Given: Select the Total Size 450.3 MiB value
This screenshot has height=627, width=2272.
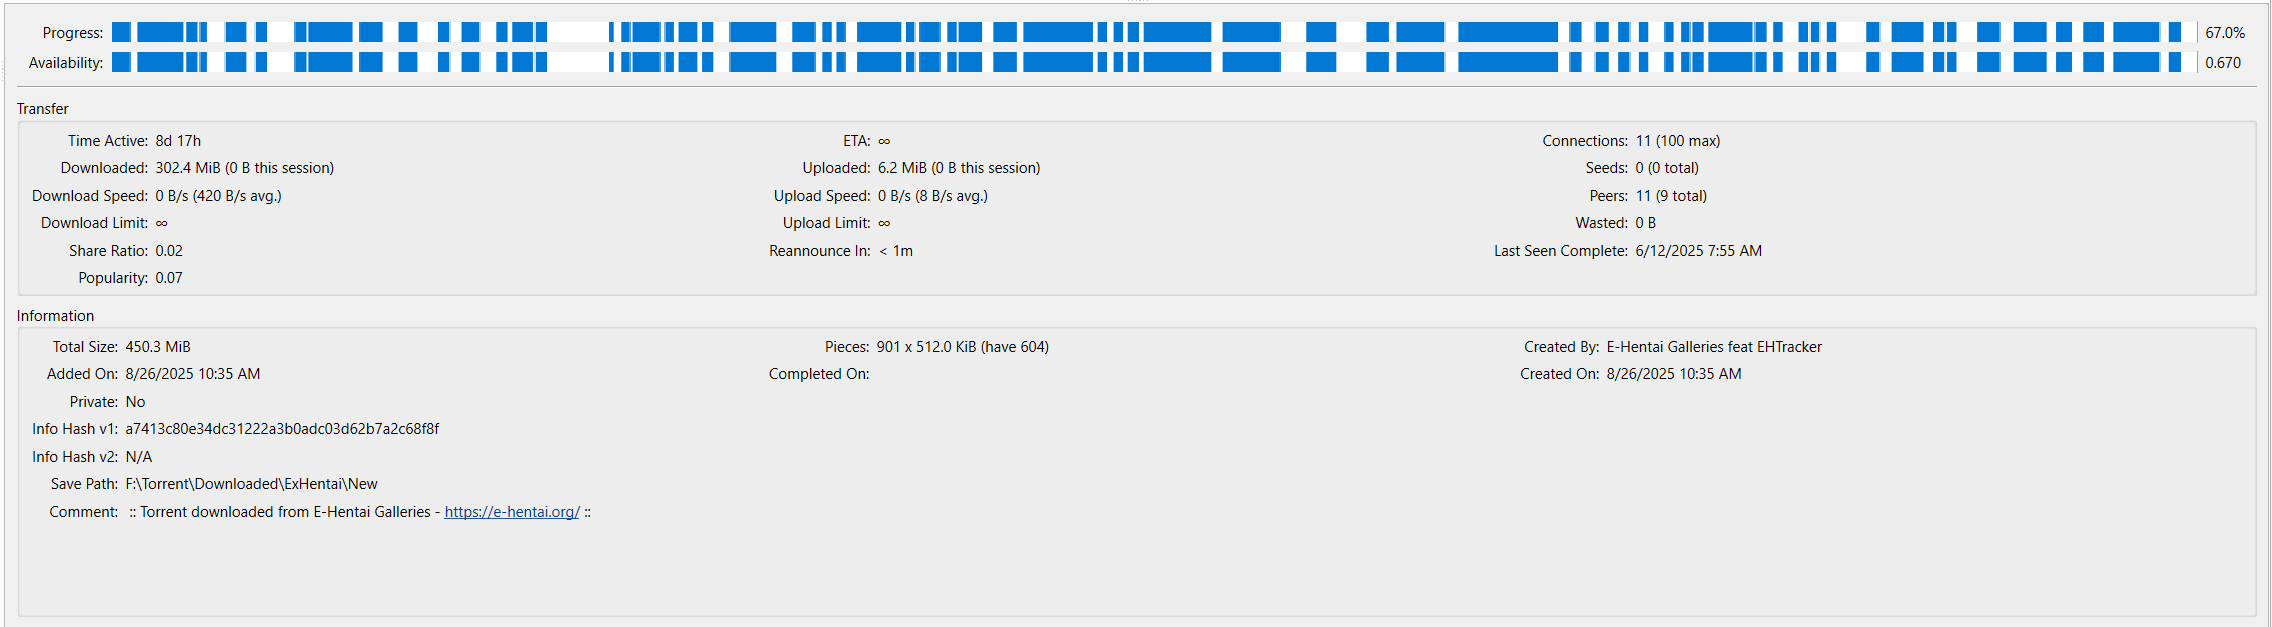Looking at the screenshot, I should pos(158,347).
